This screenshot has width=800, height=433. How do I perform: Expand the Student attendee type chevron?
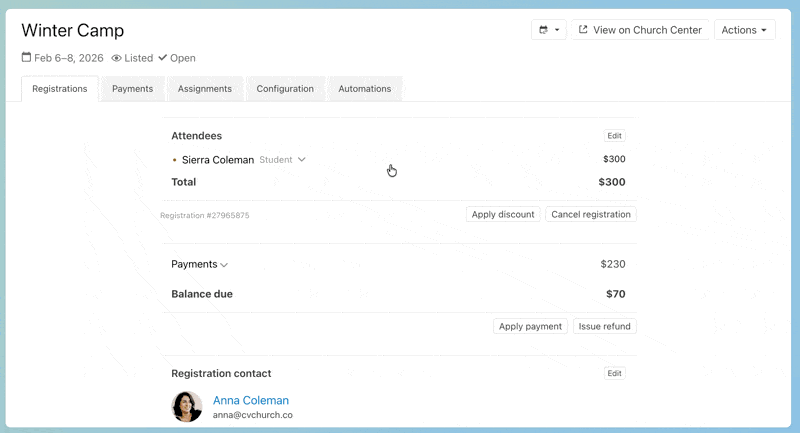(x=301, y=160)
